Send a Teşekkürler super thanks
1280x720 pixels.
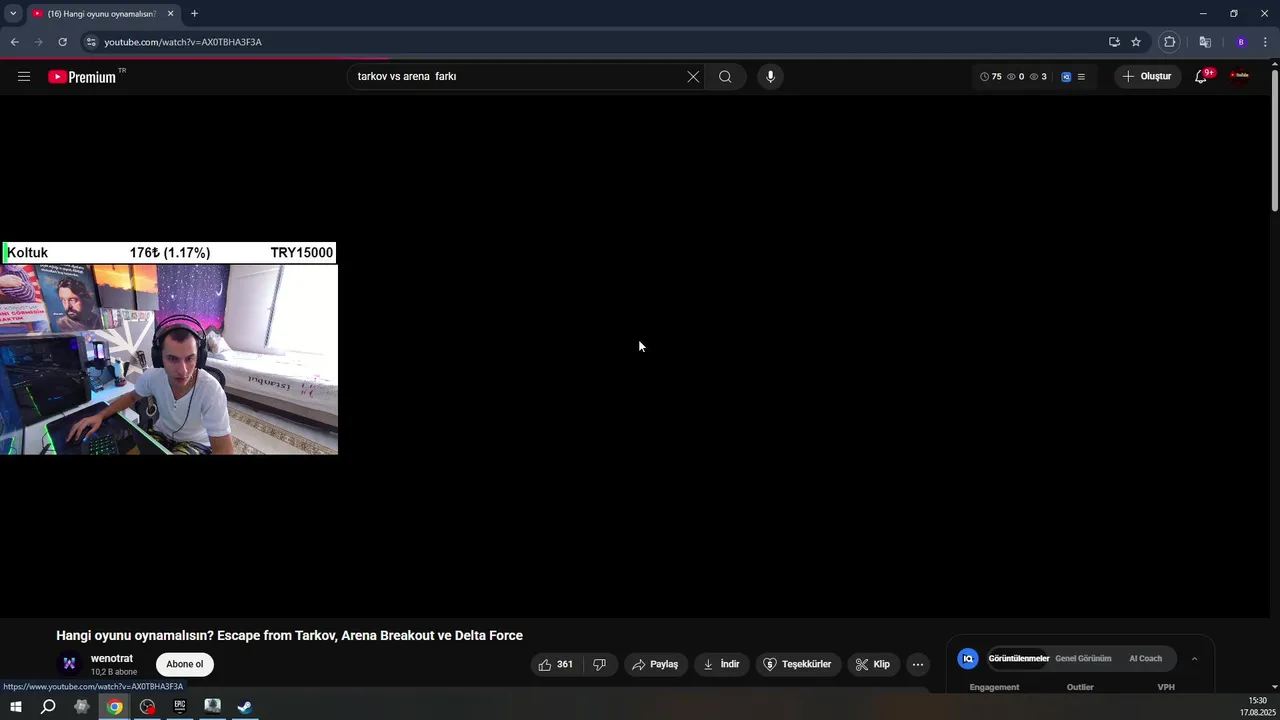(x=797, y=664)
